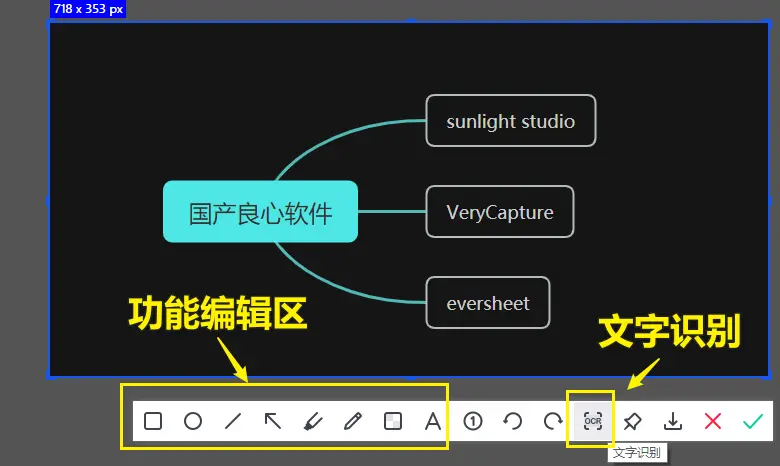Save the screenshot to file

pyautogui.click(x=673, y=421)
